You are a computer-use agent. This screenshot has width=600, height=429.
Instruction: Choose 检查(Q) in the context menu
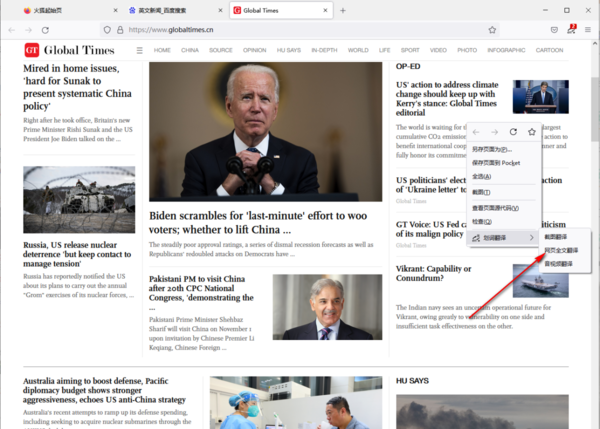504,222
